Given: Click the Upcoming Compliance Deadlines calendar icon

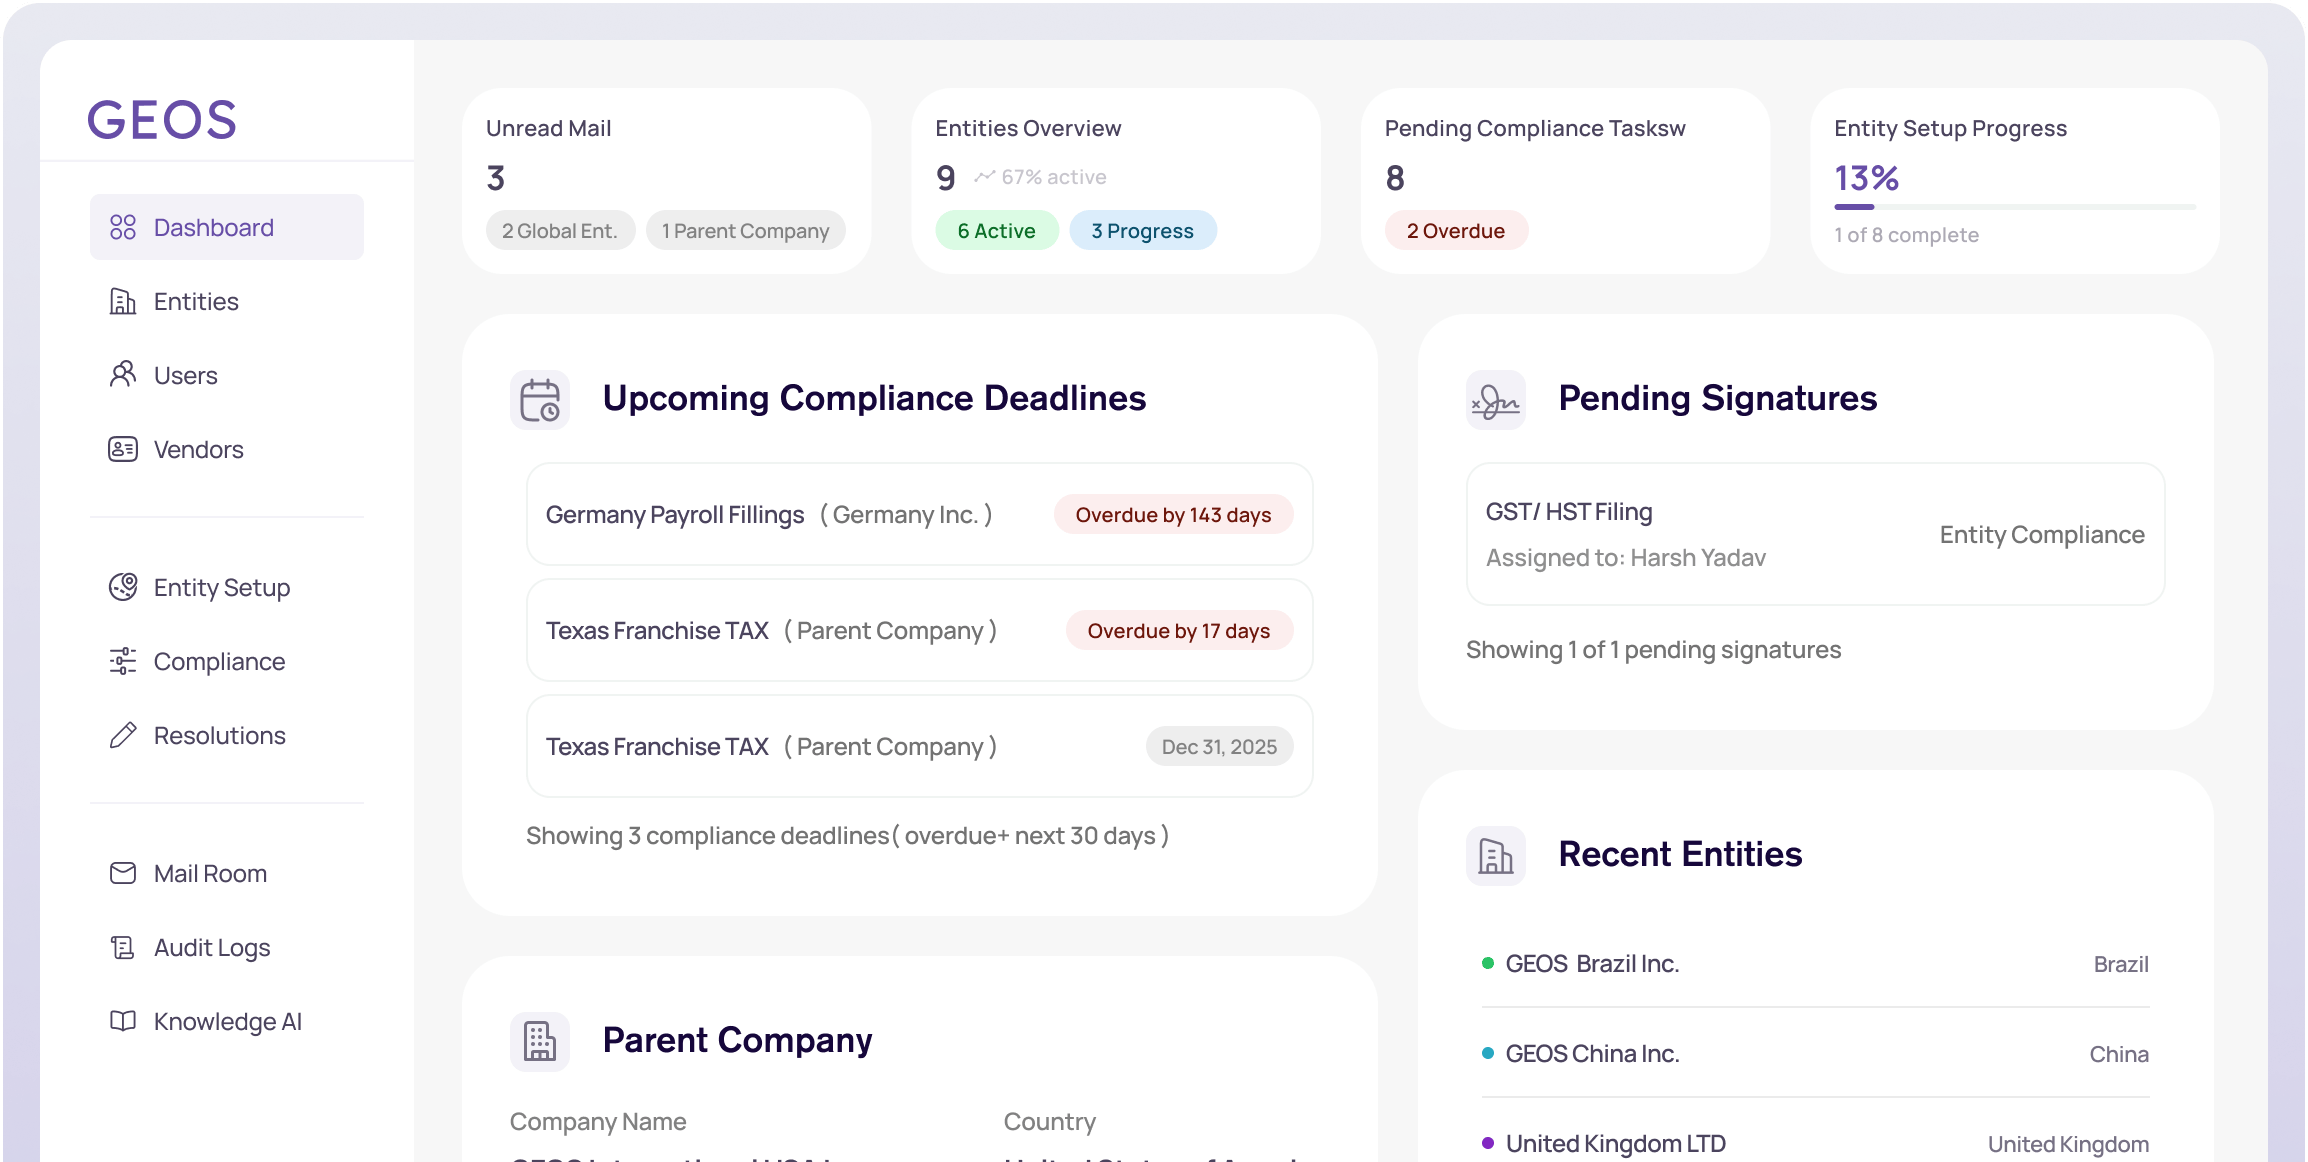Looking at the screenshot, I should (540, 400).
